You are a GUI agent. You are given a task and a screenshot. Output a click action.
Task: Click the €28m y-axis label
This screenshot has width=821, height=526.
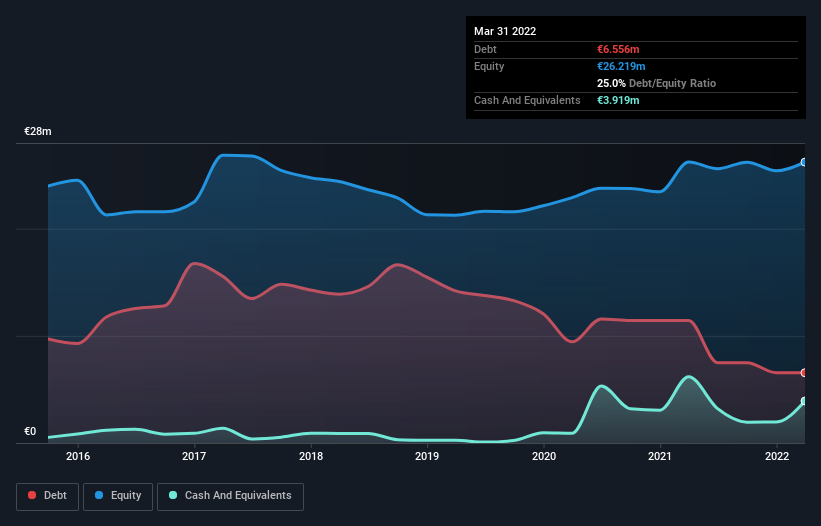click(38, 131)
